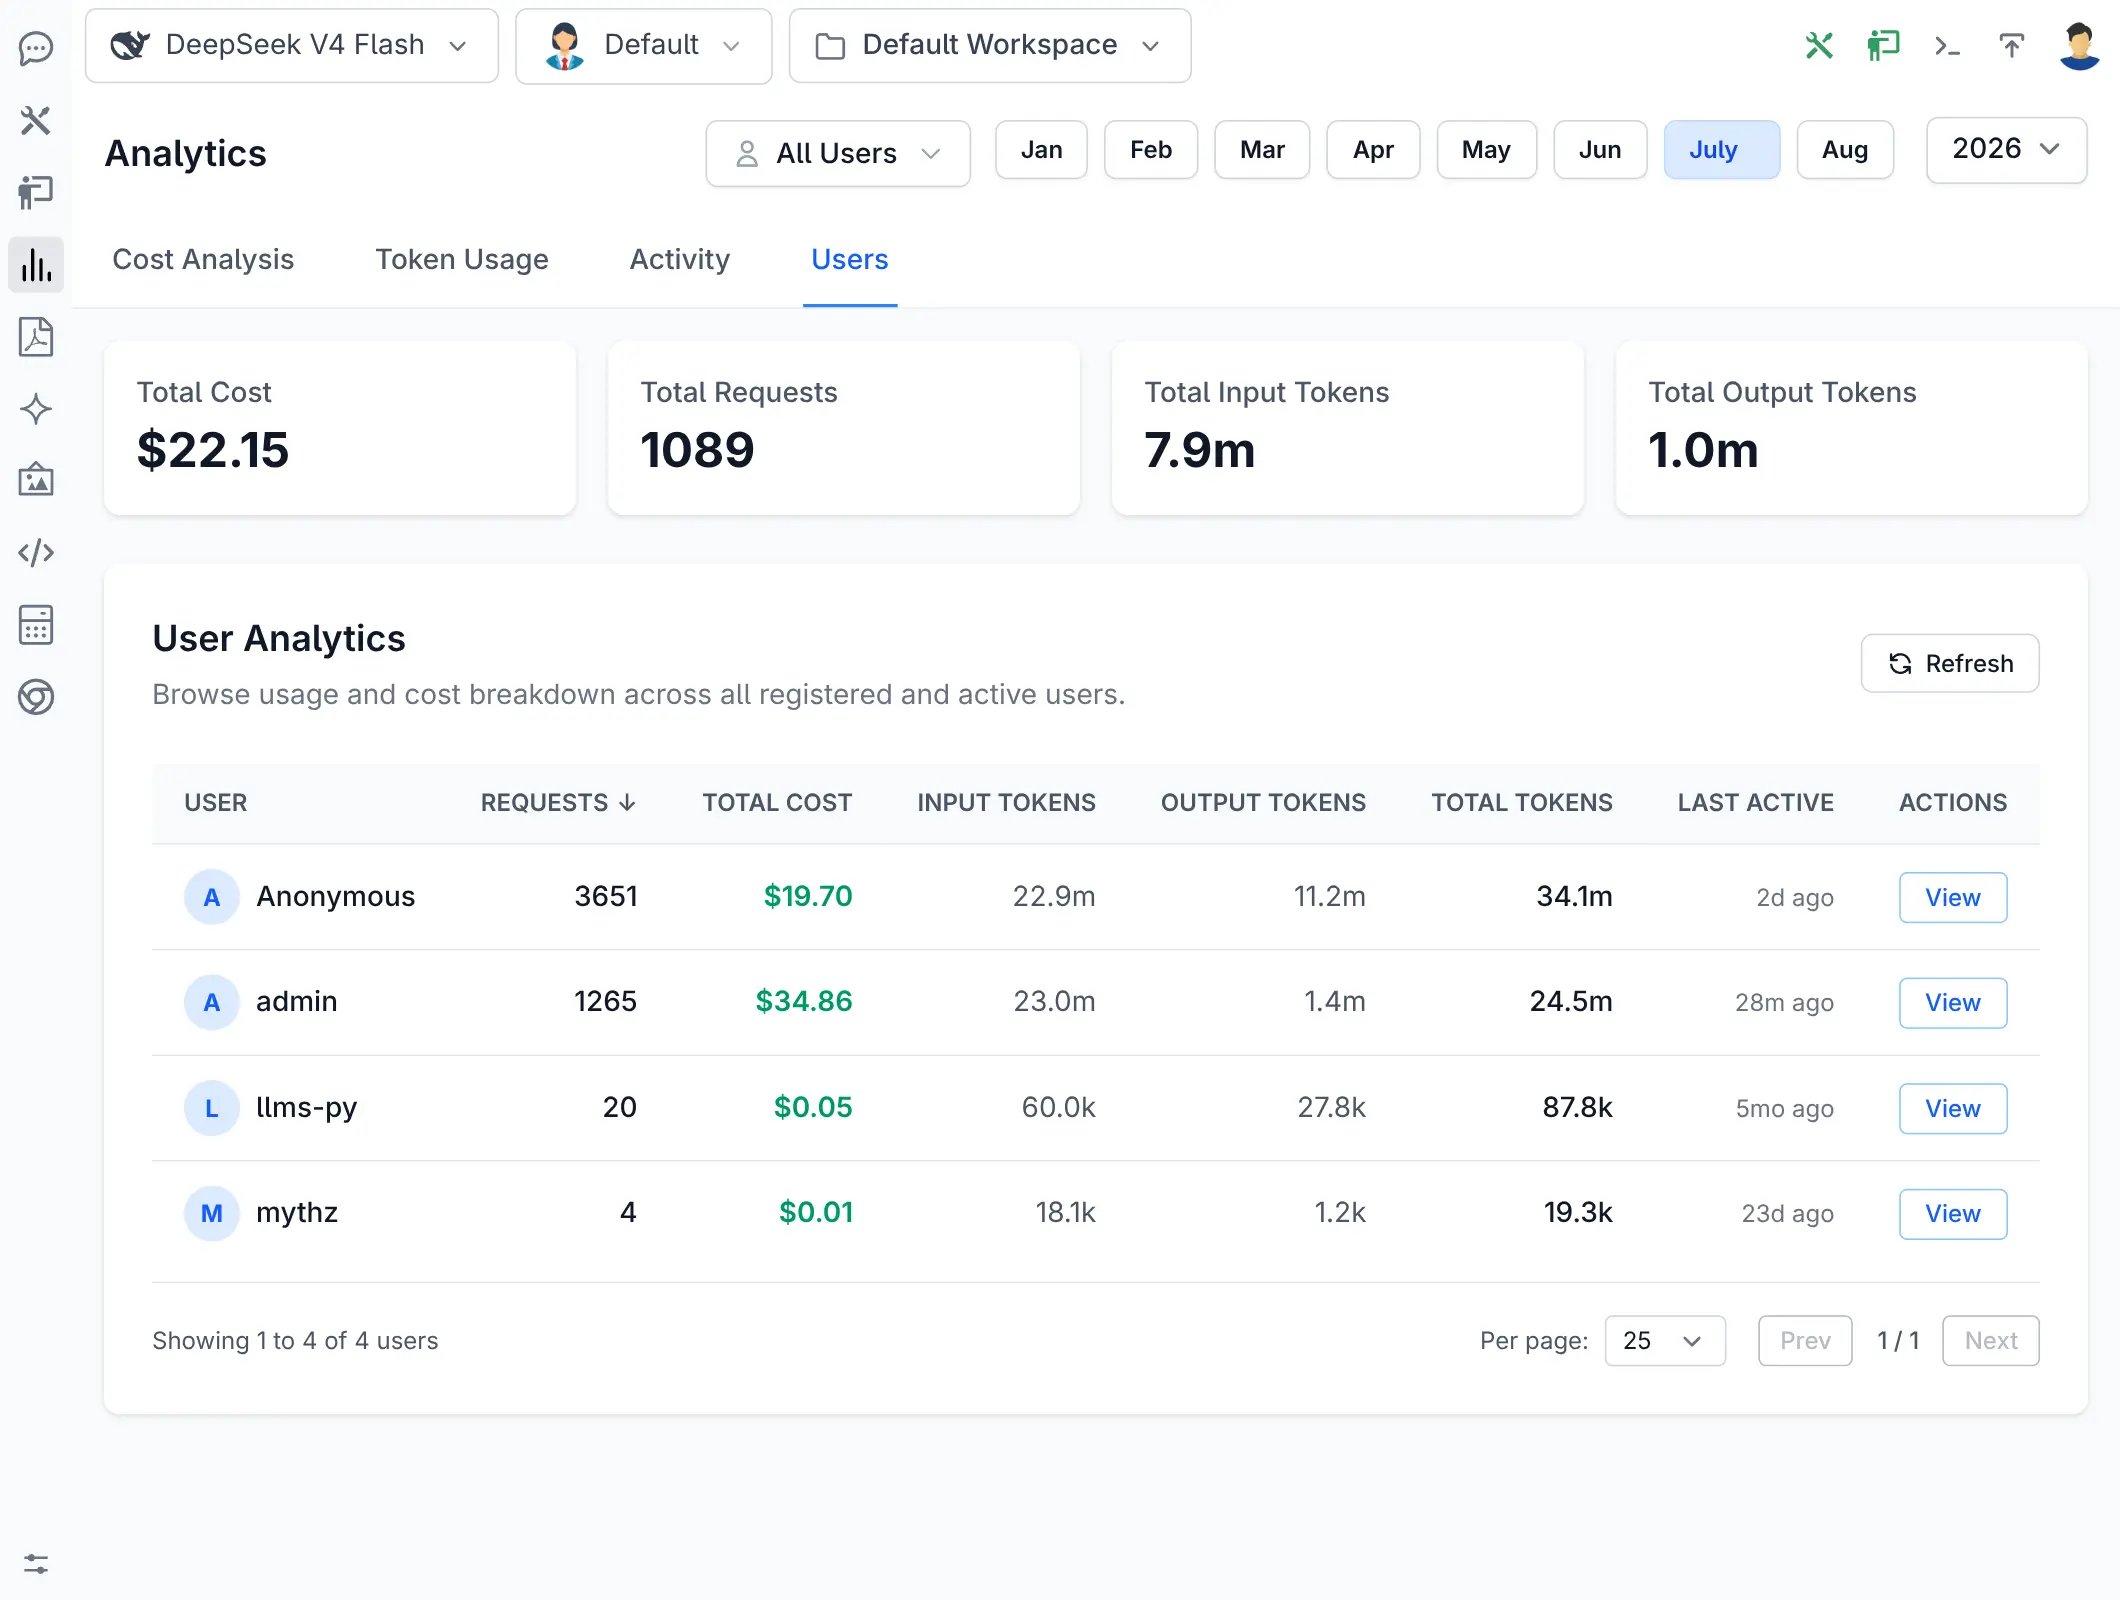
Task: Open the 2026 year dropdown
Action: tap(2006, 150)
